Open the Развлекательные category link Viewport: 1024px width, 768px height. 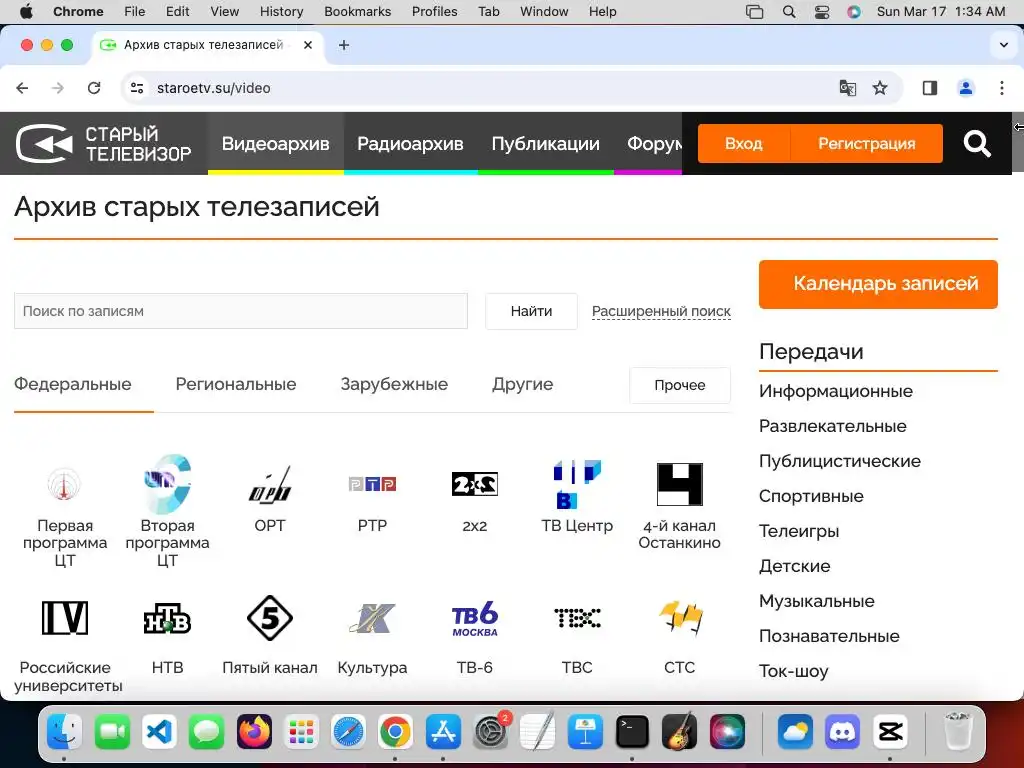pyautogui.click(x=833, y=426)
